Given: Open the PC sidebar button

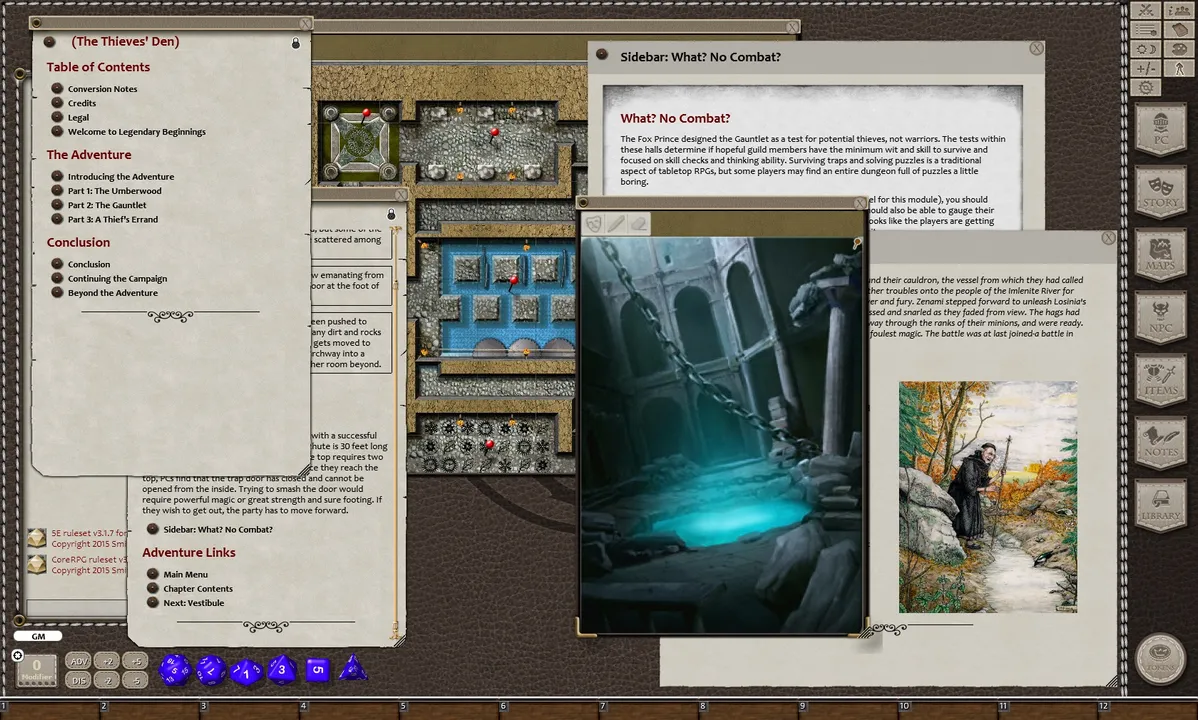Looking at the screenshot, I should click(1161, 128).
